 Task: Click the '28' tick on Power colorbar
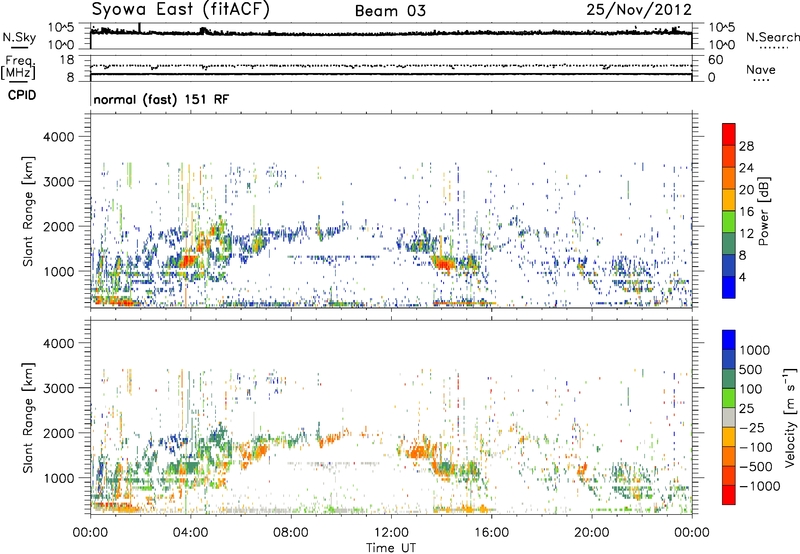point(746,146)
